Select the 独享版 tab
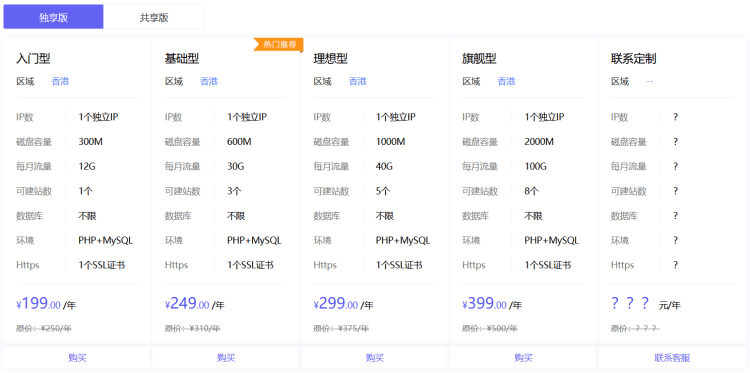This screenshot has height=373, width=750. (x=54, y=17)
